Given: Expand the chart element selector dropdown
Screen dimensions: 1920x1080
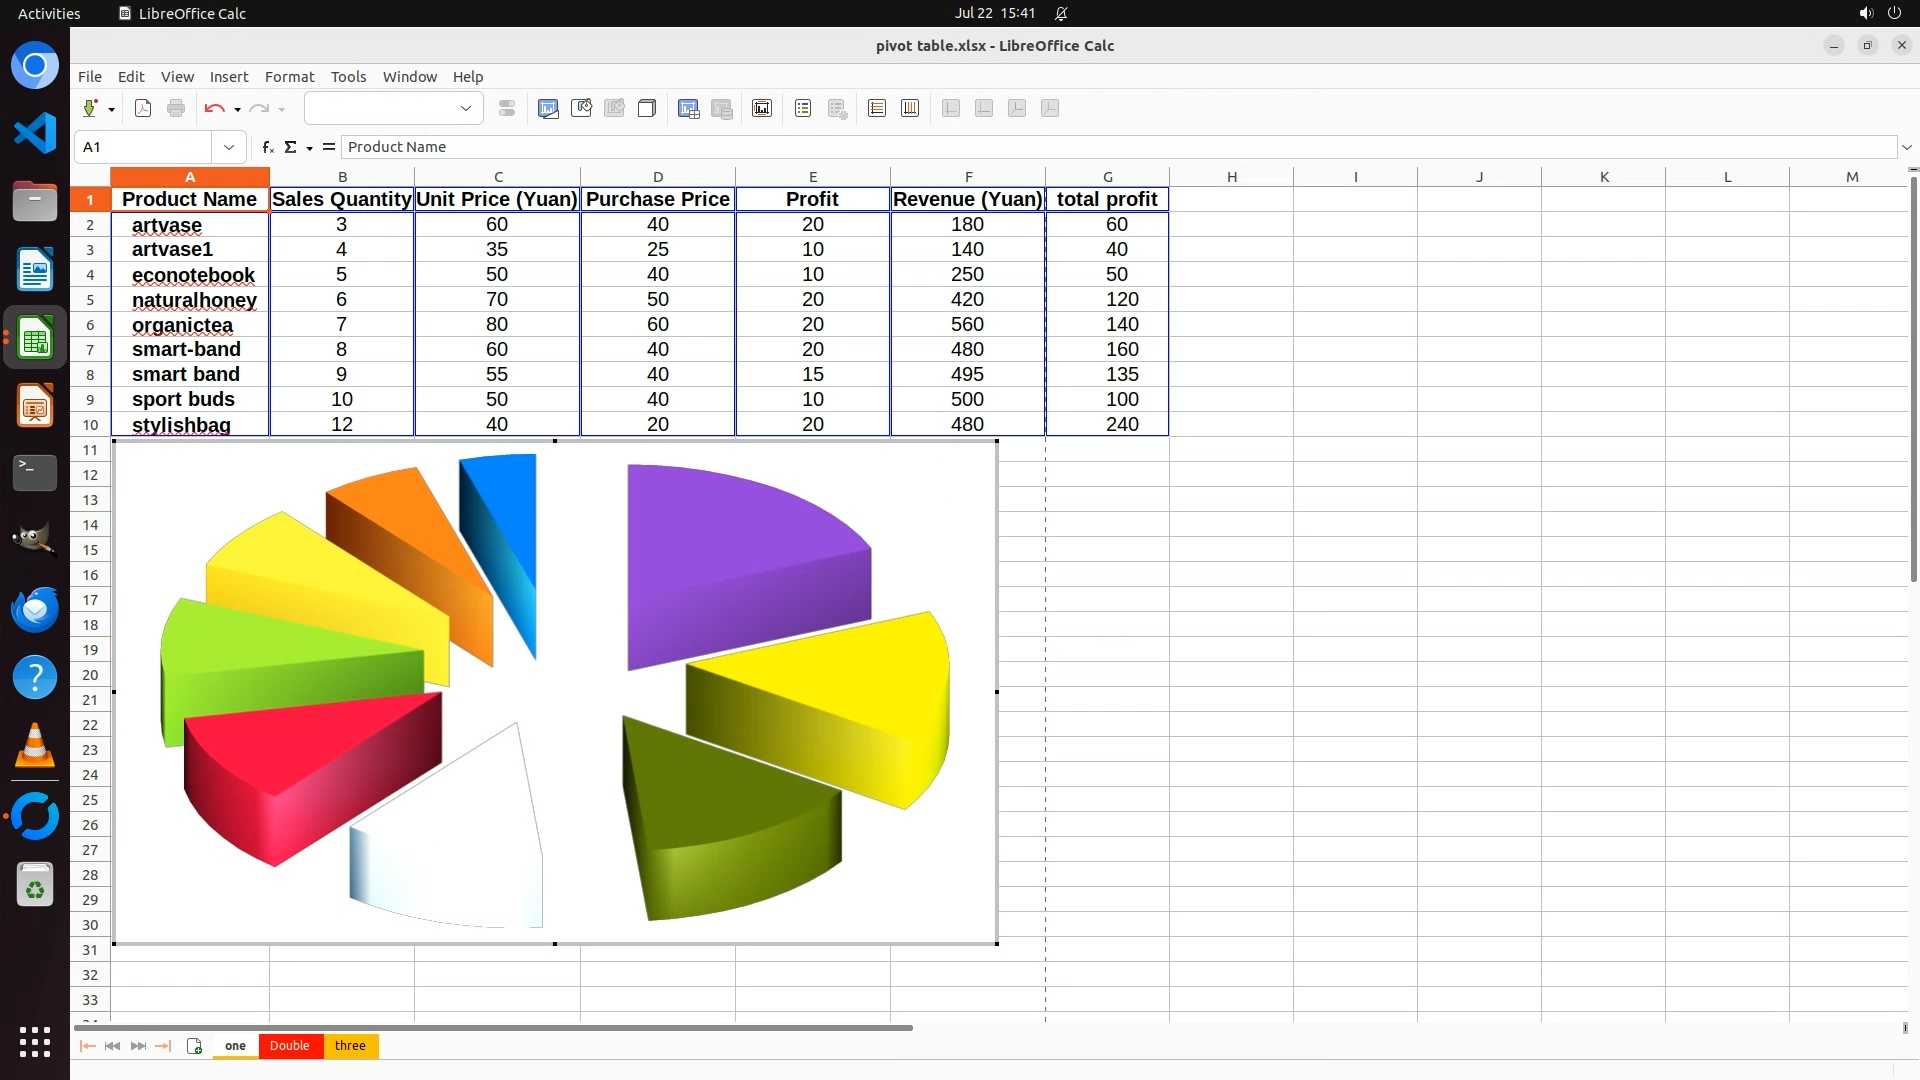Looking at the screenshot, I should 465,109.
